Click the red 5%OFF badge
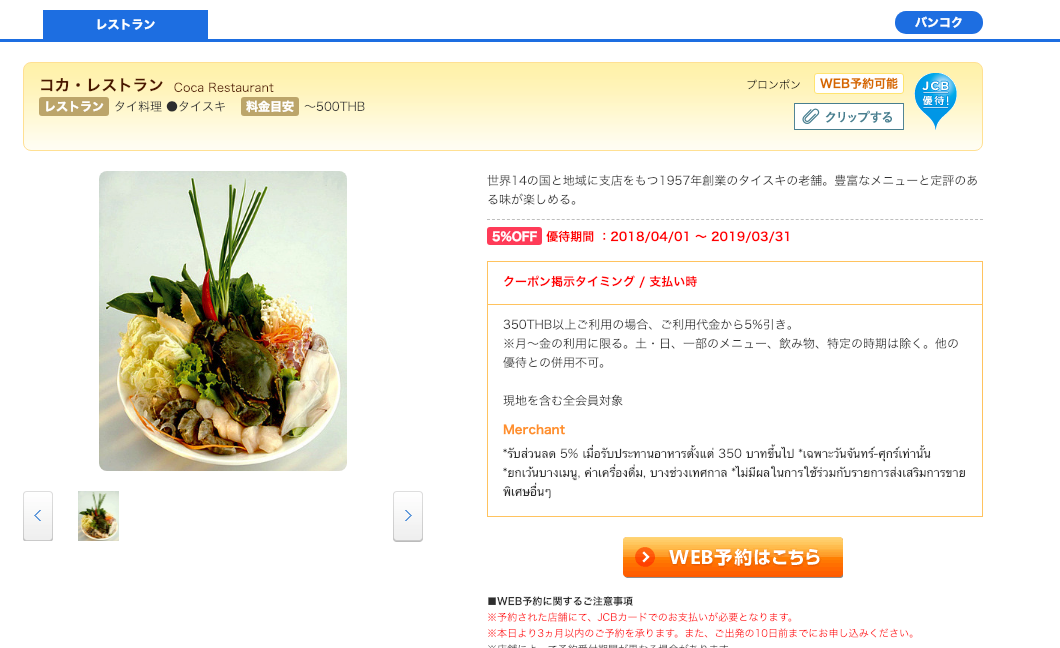This screenshot has height=648, width=1060. 514,236
